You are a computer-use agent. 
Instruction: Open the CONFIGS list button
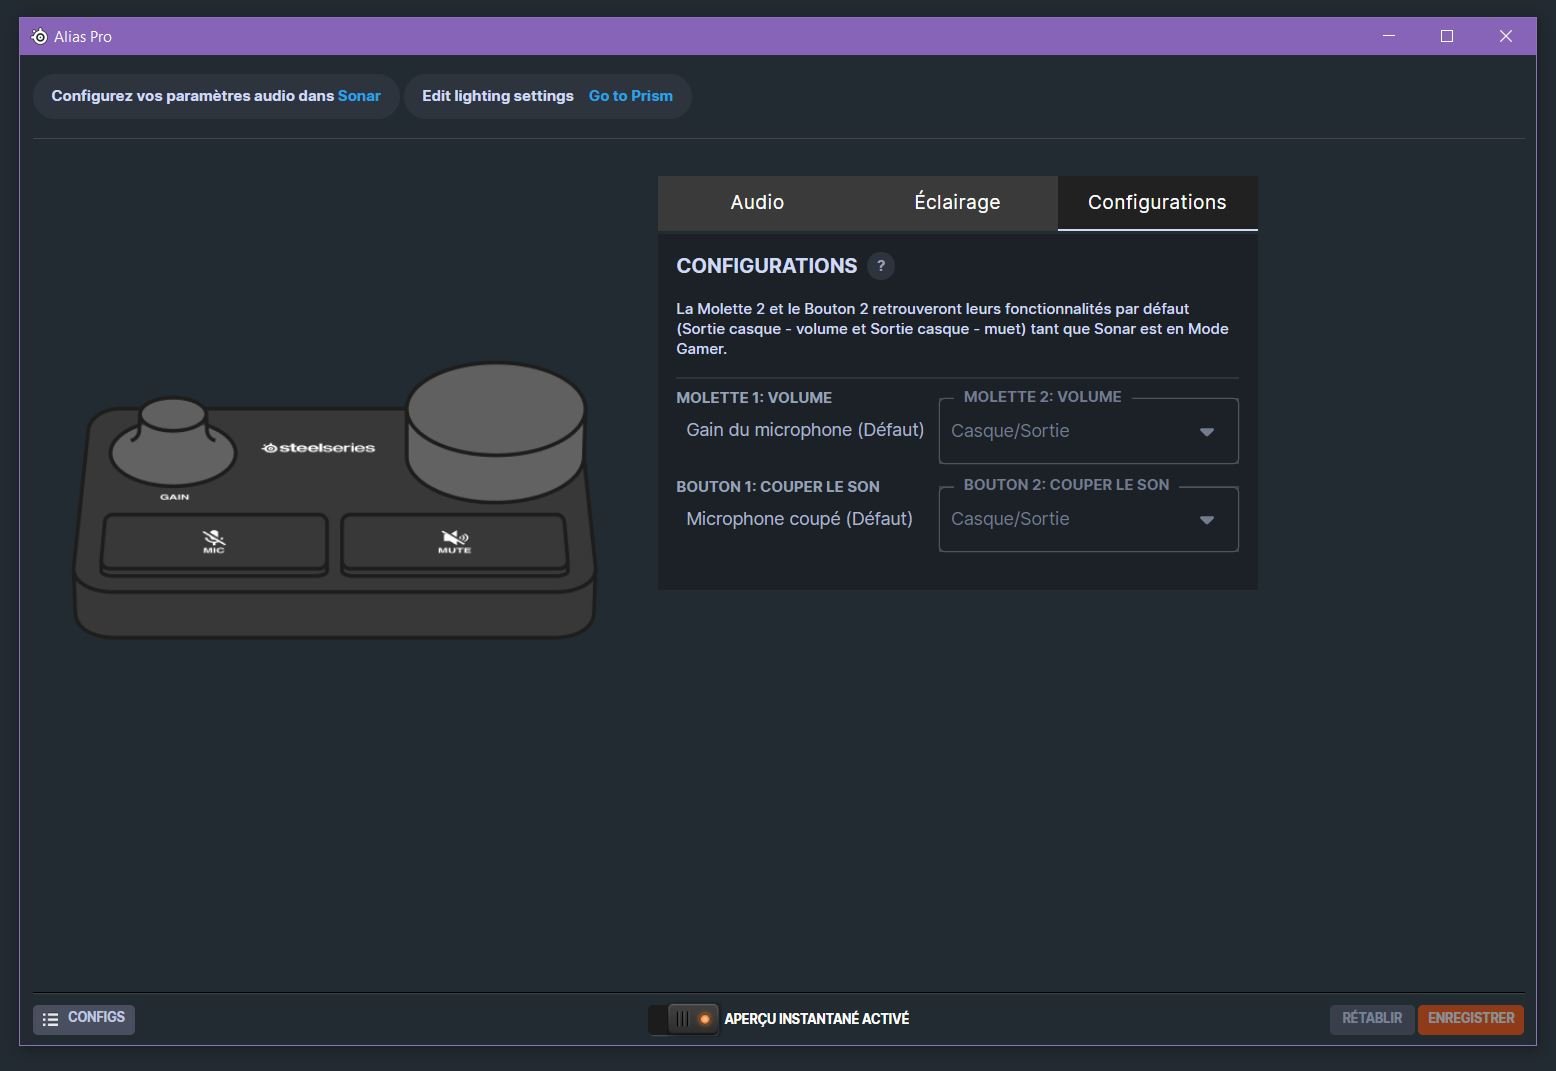click(84, 1019)
